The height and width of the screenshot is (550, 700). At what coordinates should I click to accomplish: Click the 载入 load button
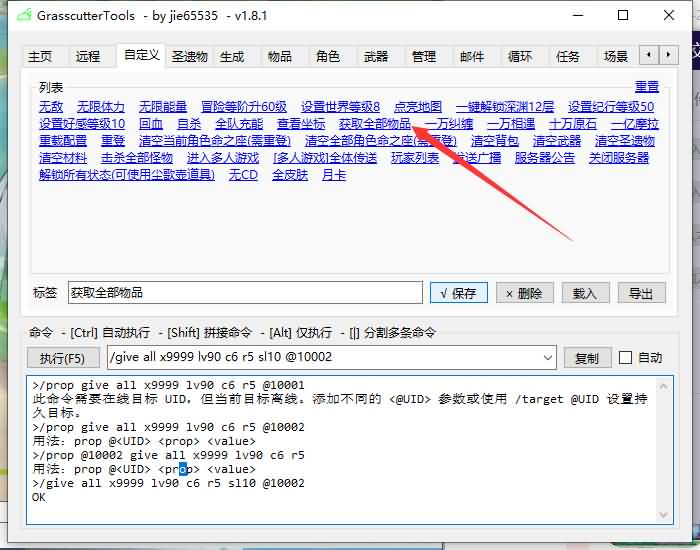point(585,293)
